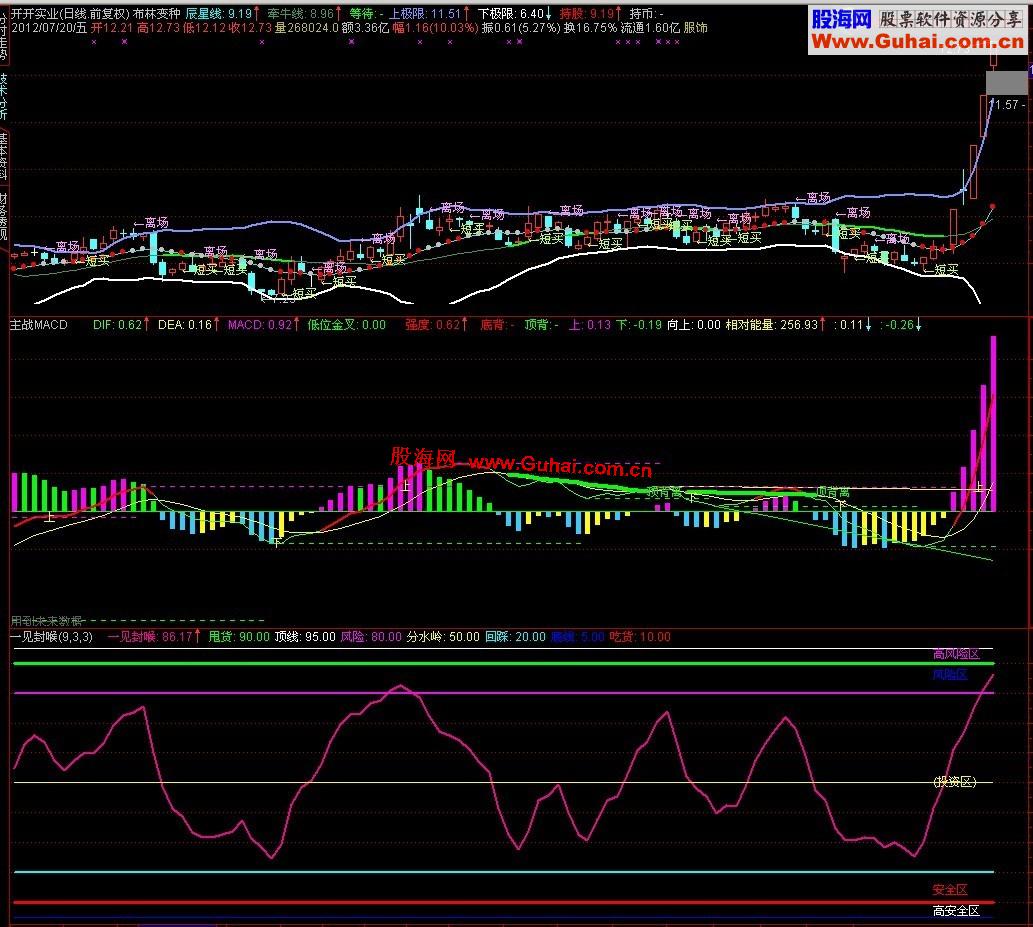Click the amplitude 振0.61(5.27%)
The height and width of the screenshot is (927, 1033).
click(521, 28)
